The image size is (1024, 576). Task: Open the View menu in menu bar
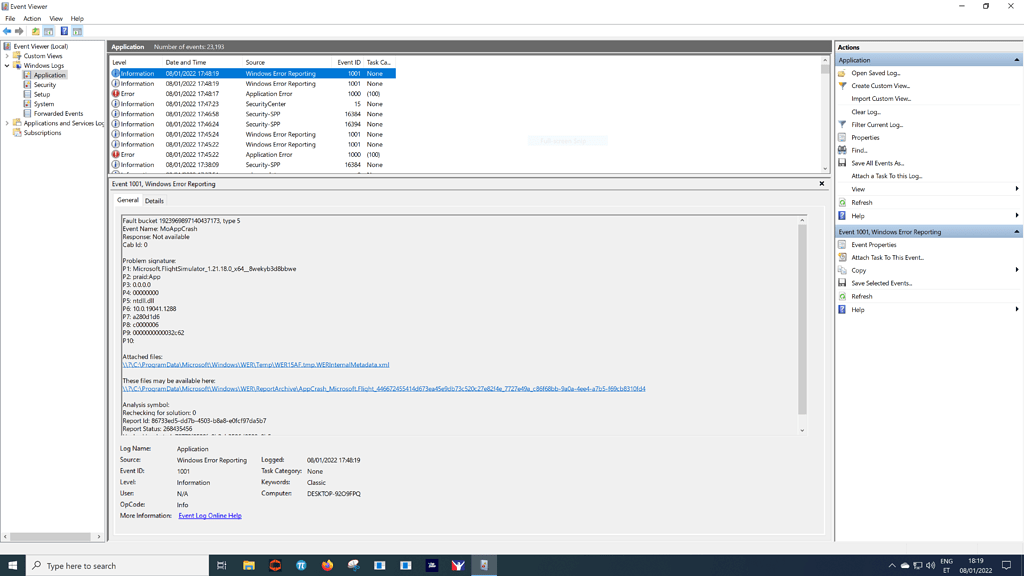(x=56, y=18)
